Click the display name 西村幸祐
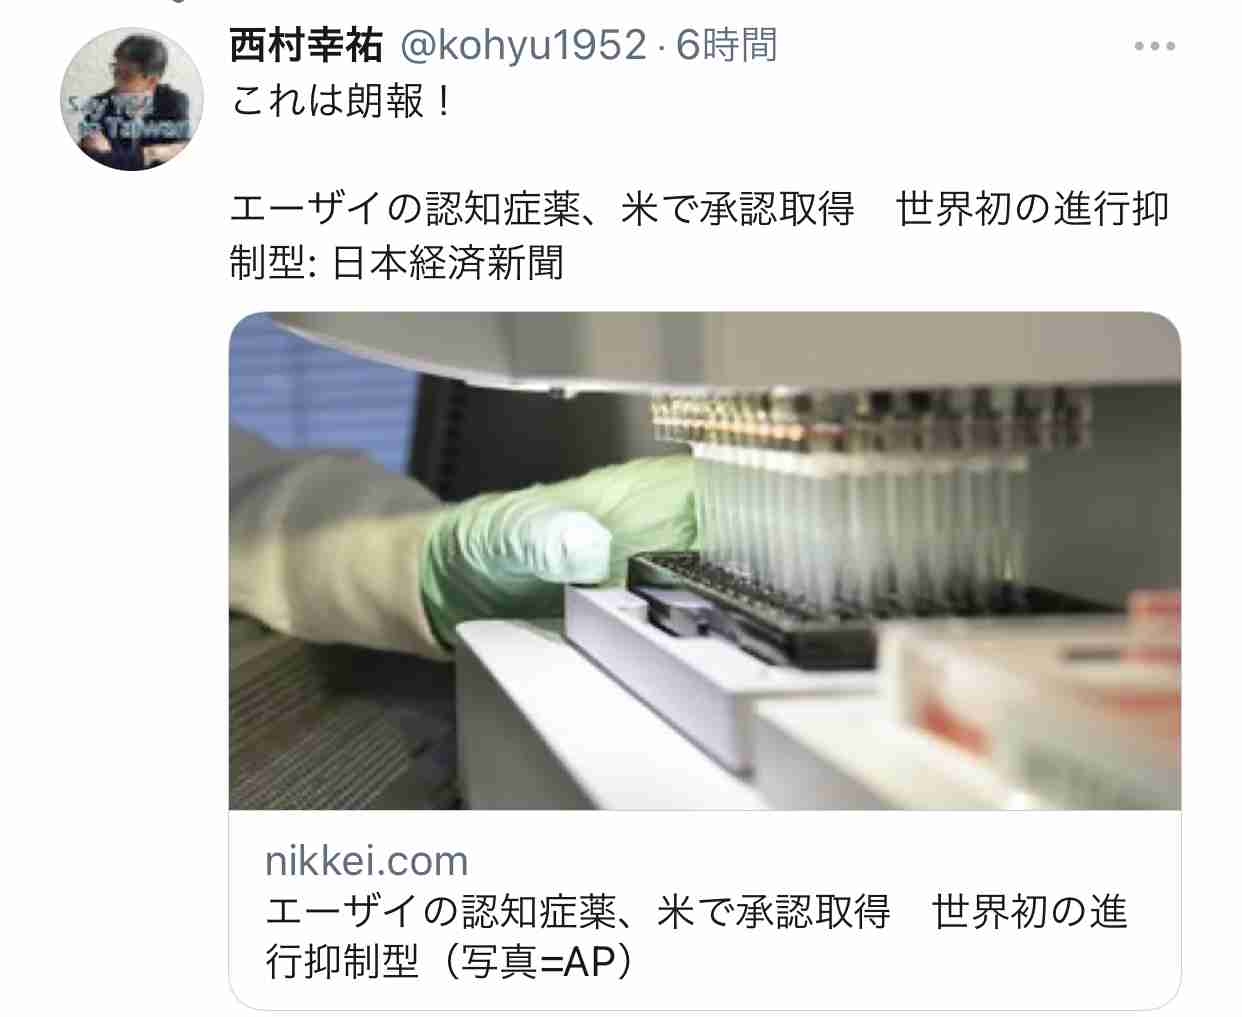This screenshot has height=1017, width=1242. click(x=306, y=46)
